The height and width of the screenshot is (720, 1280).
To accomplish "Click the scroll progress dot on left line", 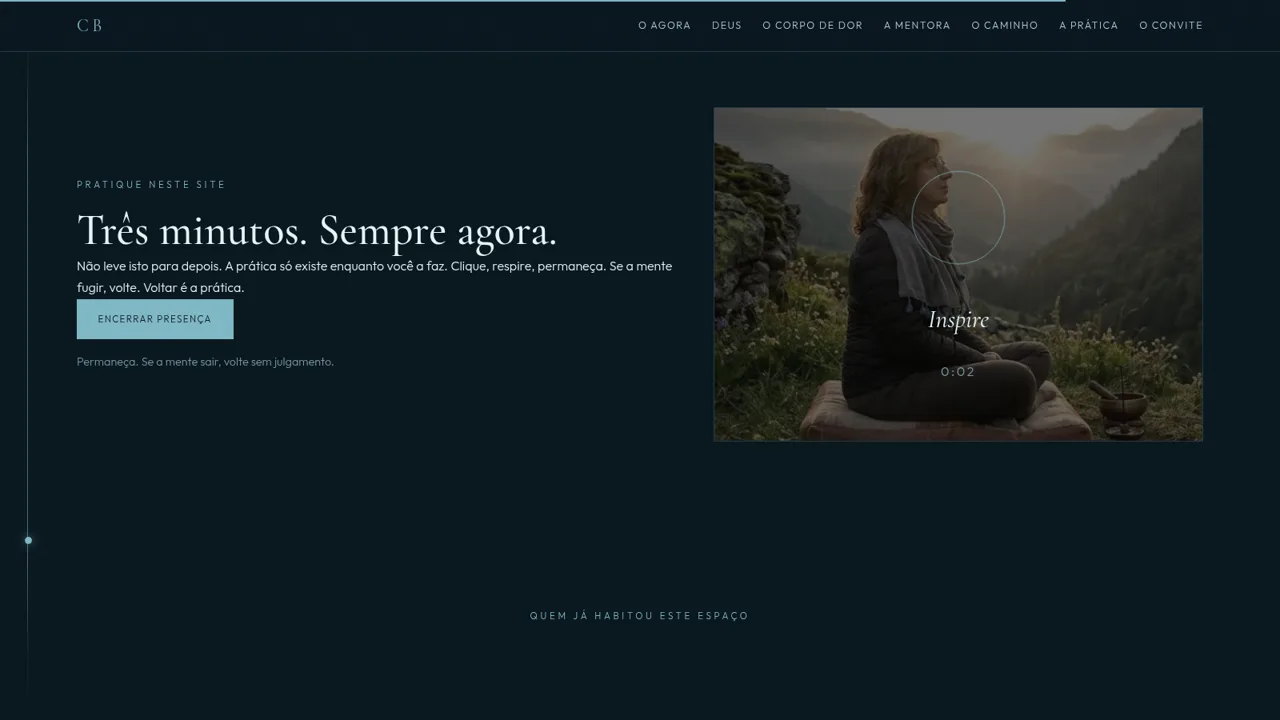I will pos(28,540).
